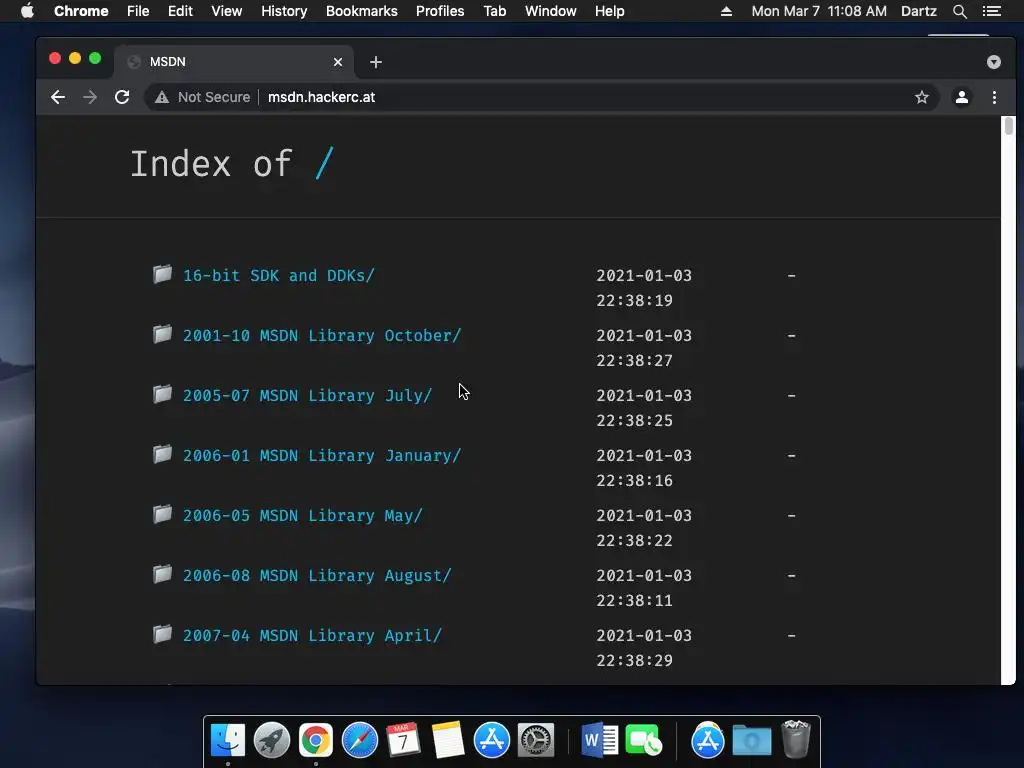
Task: Open the View menu
Action: pyautogui.click(x=227, y=11)
